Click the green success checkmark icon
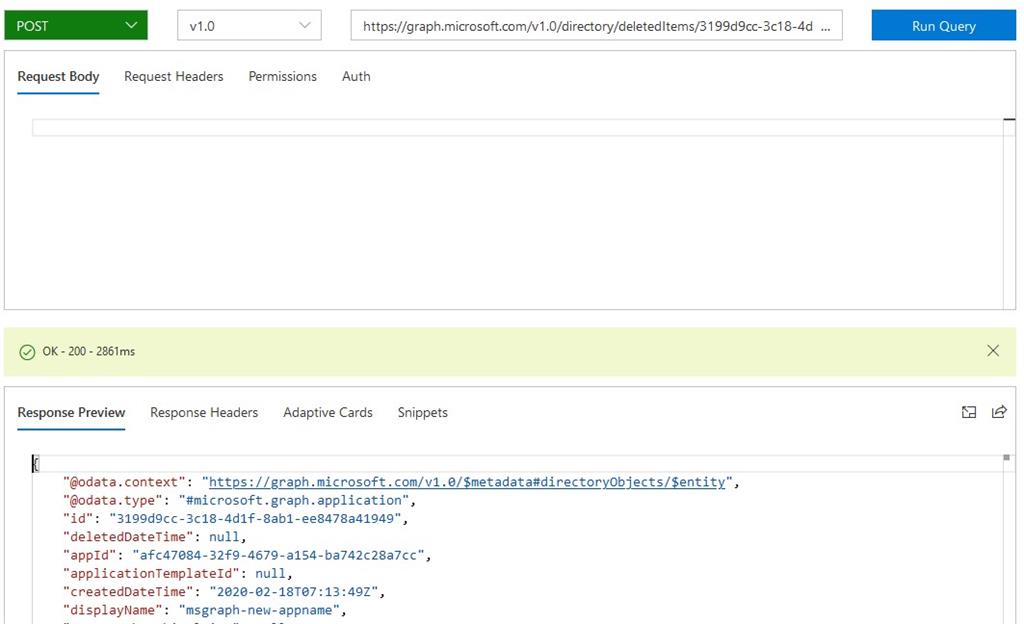Screen dimensions: 1024x624 (x=25, y=351)
